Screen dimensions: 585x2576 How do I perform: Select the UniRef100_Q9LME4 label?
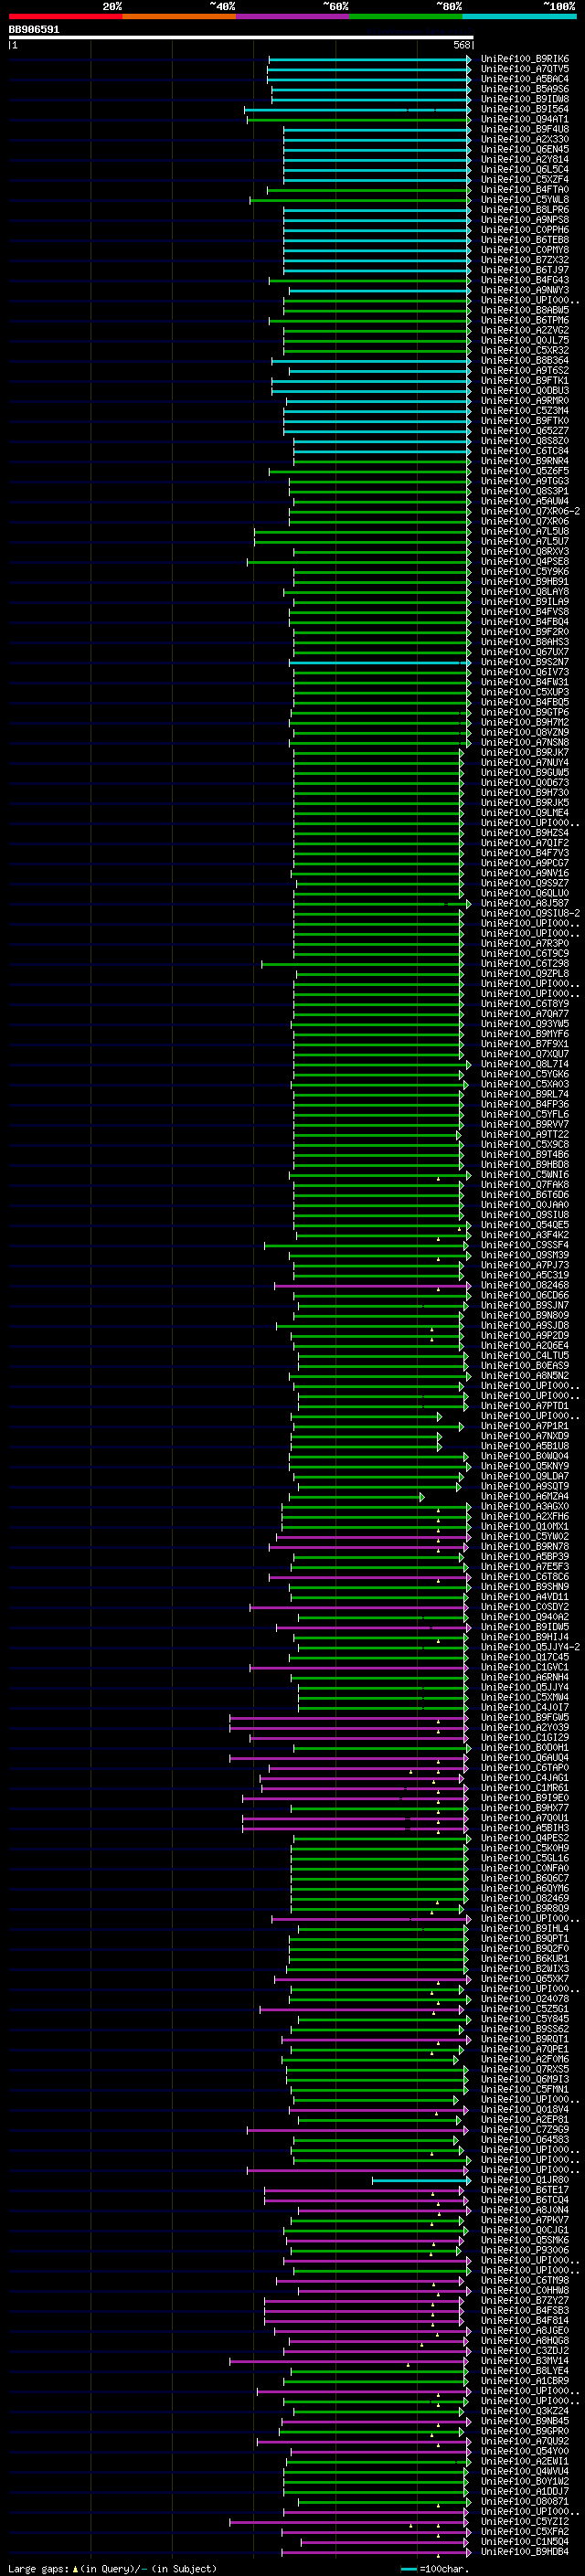pos(525,812)
